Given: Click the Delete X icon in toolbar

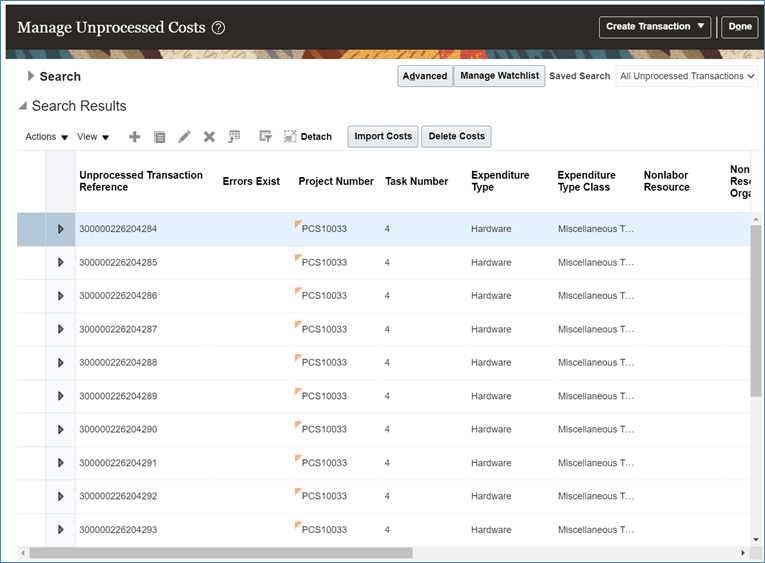Looking at the screenshot, I should [x=209, y=137].
